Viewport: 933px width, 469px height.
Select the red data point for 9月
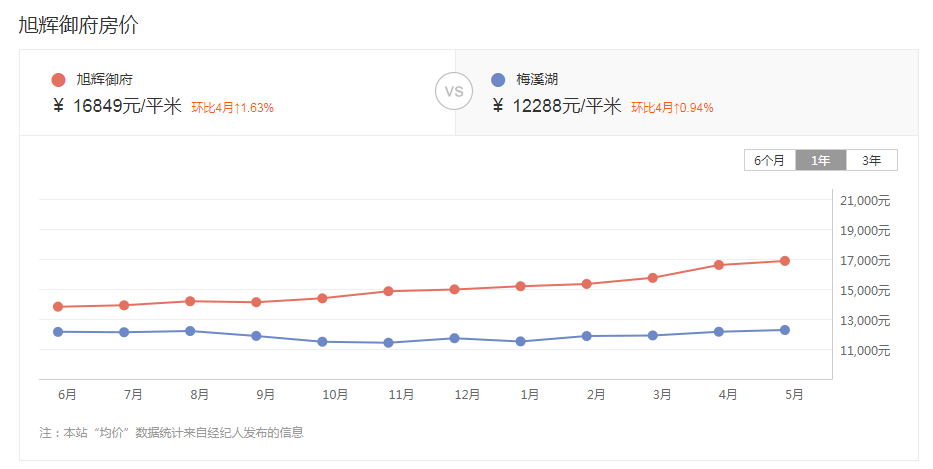point(256,302)
